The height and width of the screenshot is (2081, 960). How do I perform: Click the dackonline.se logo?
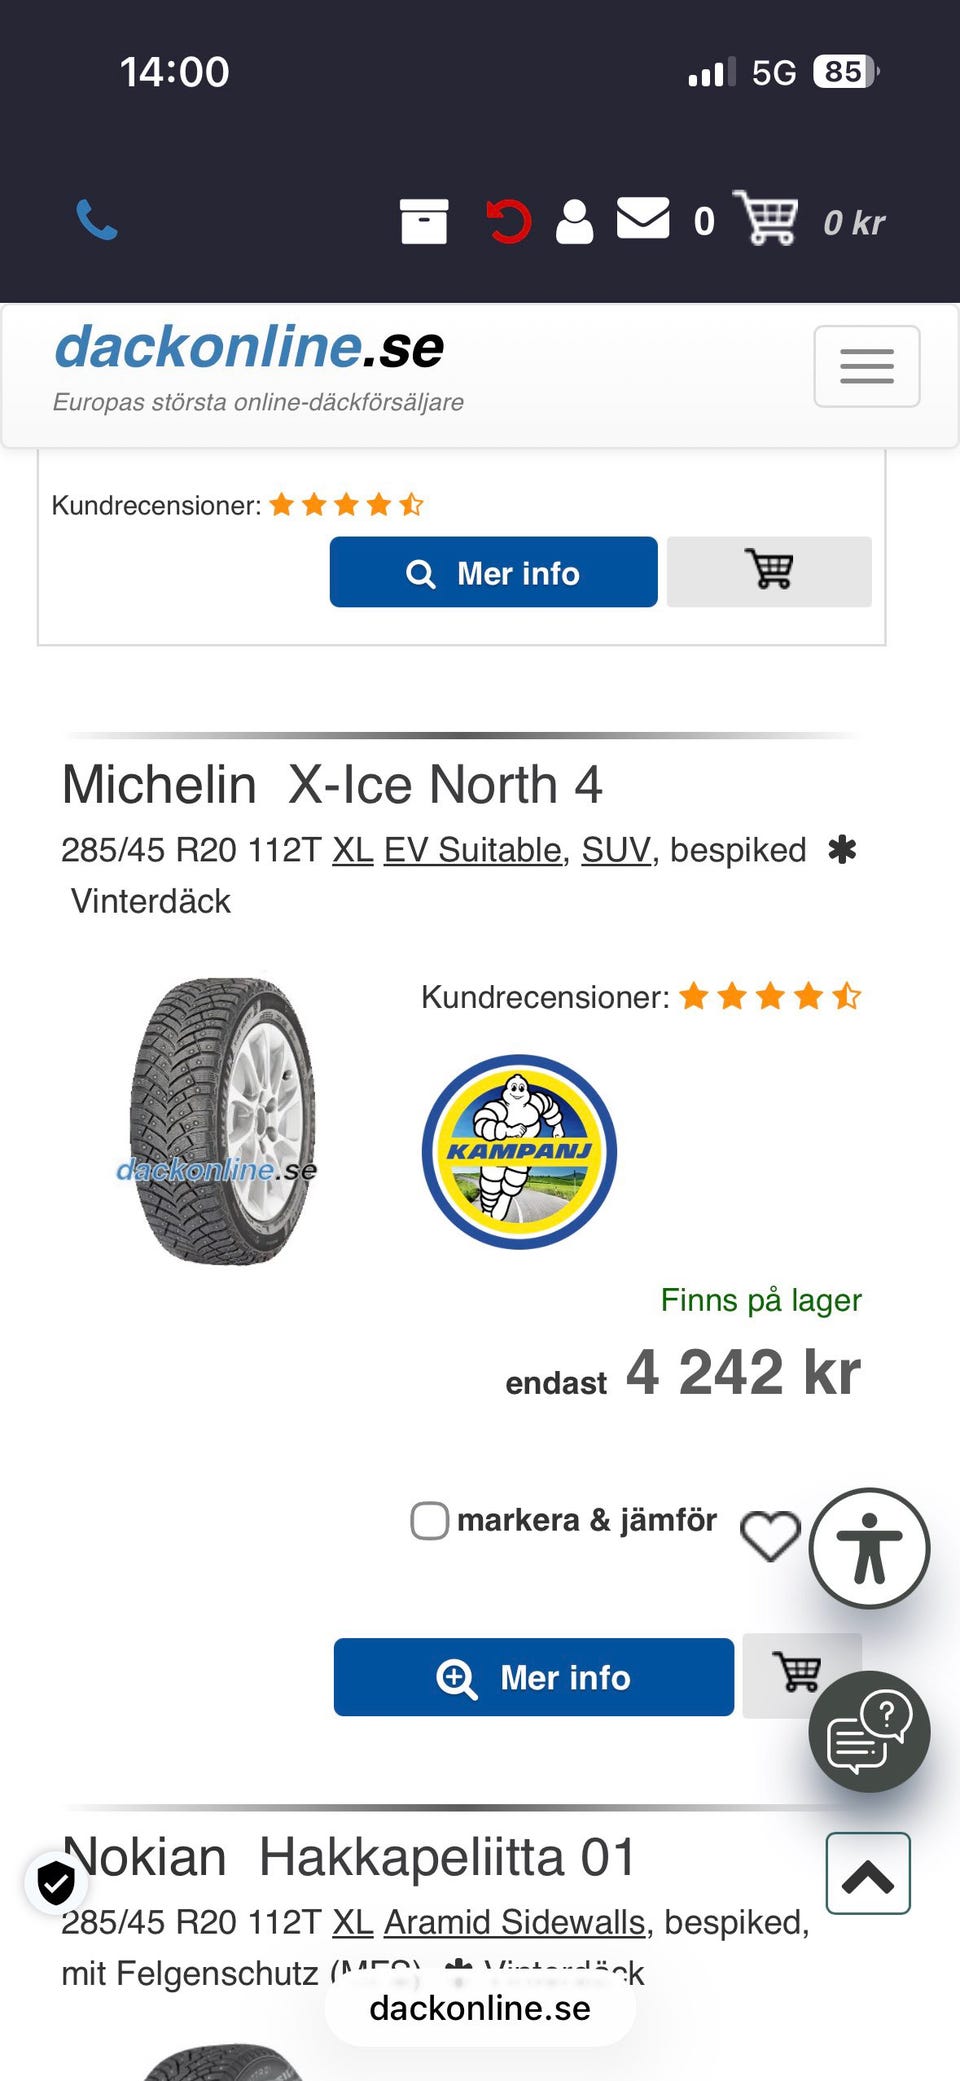pyautogui.click(x=249, y=347)
